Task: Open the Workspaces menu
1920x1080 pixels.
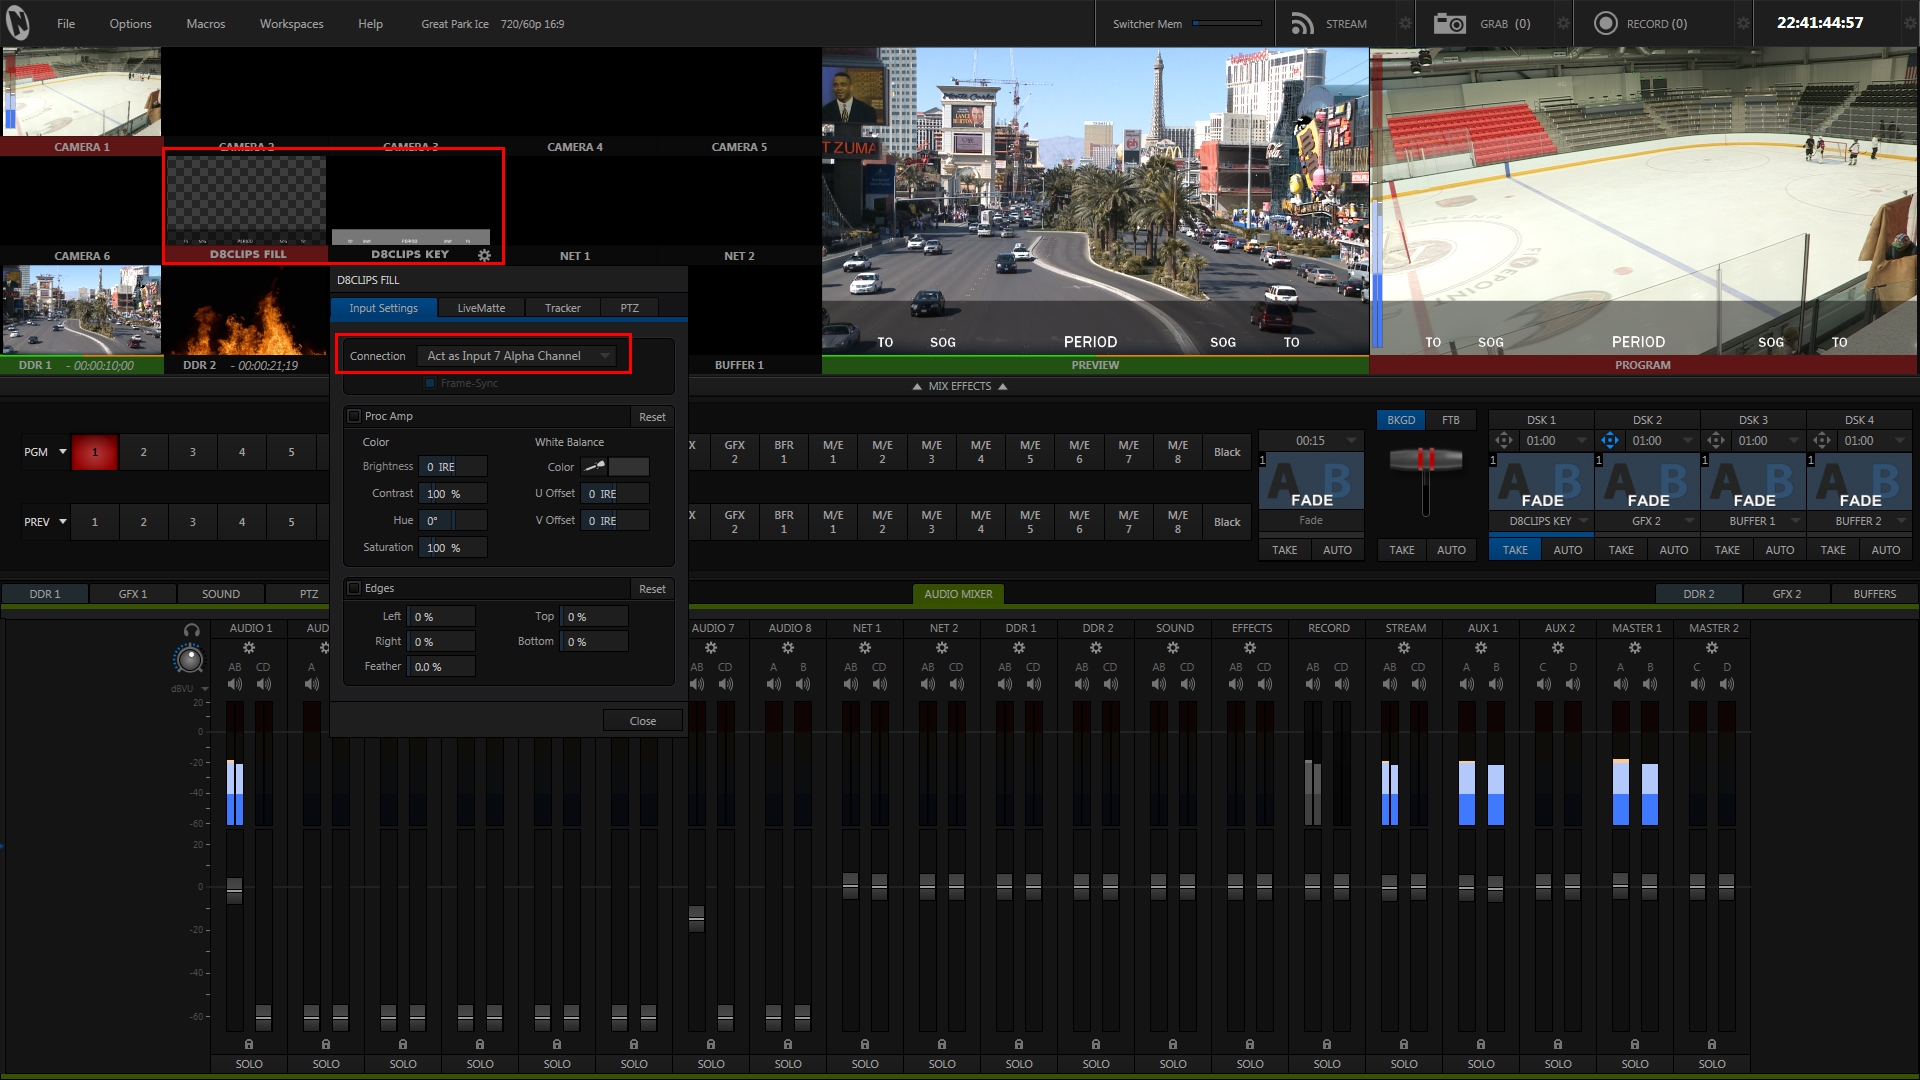Action: point(291,23)
